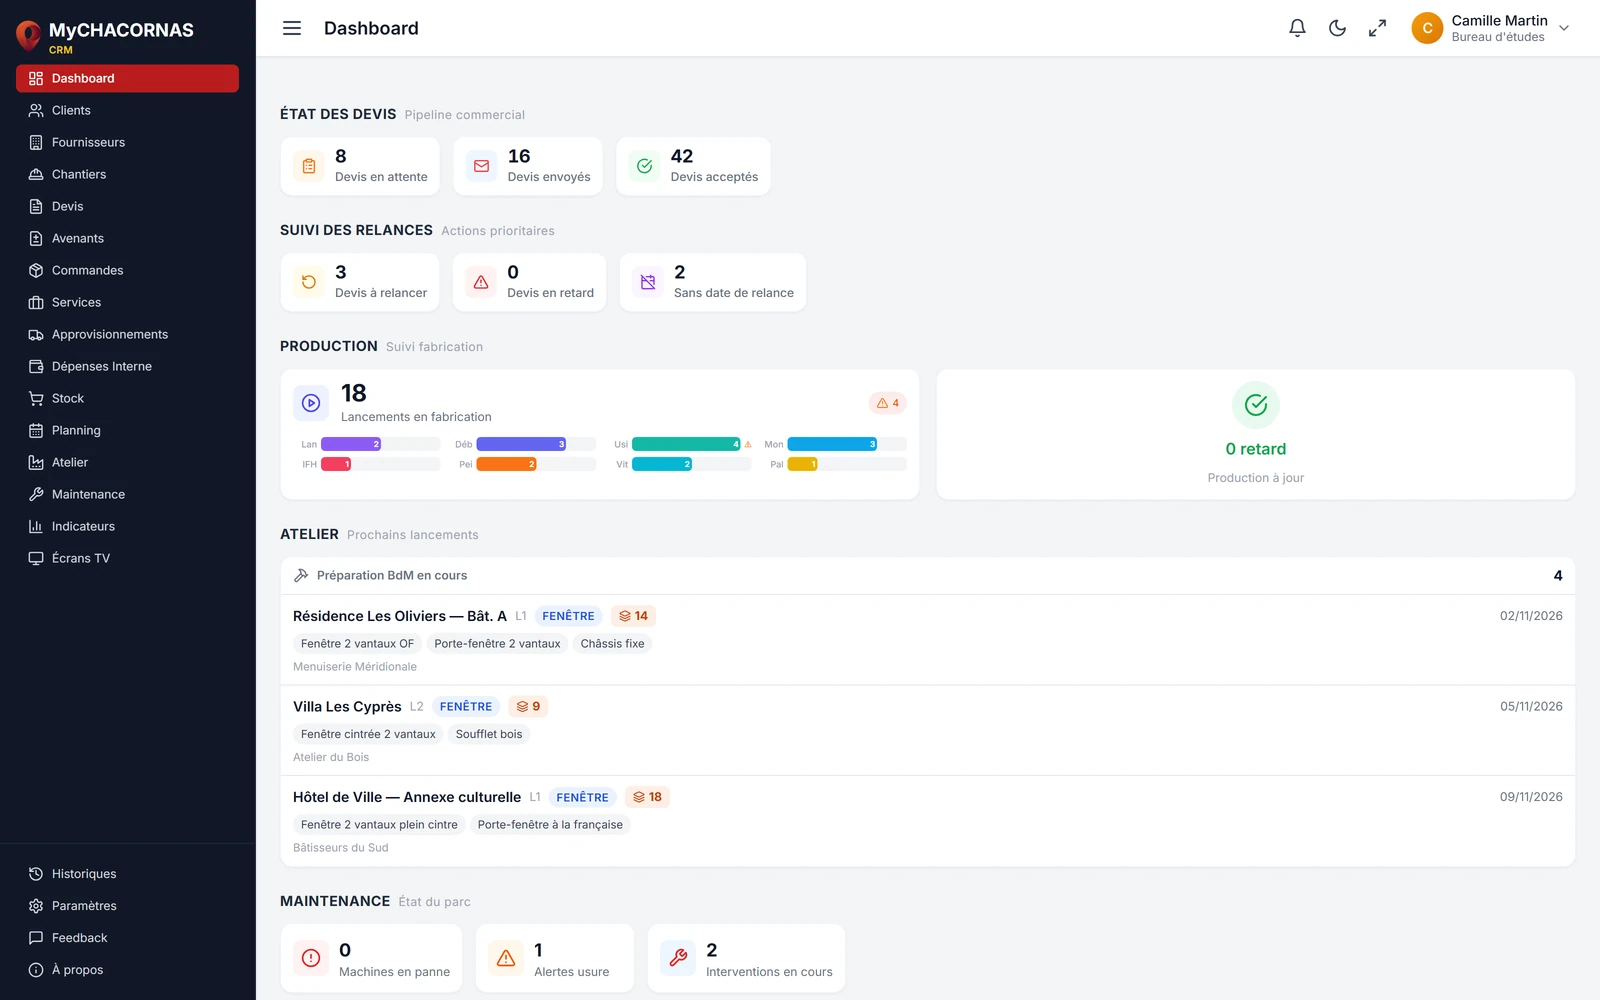Open the Devis en attente card
This screenshot has width=1600, height=1000.
click(361, 166)
